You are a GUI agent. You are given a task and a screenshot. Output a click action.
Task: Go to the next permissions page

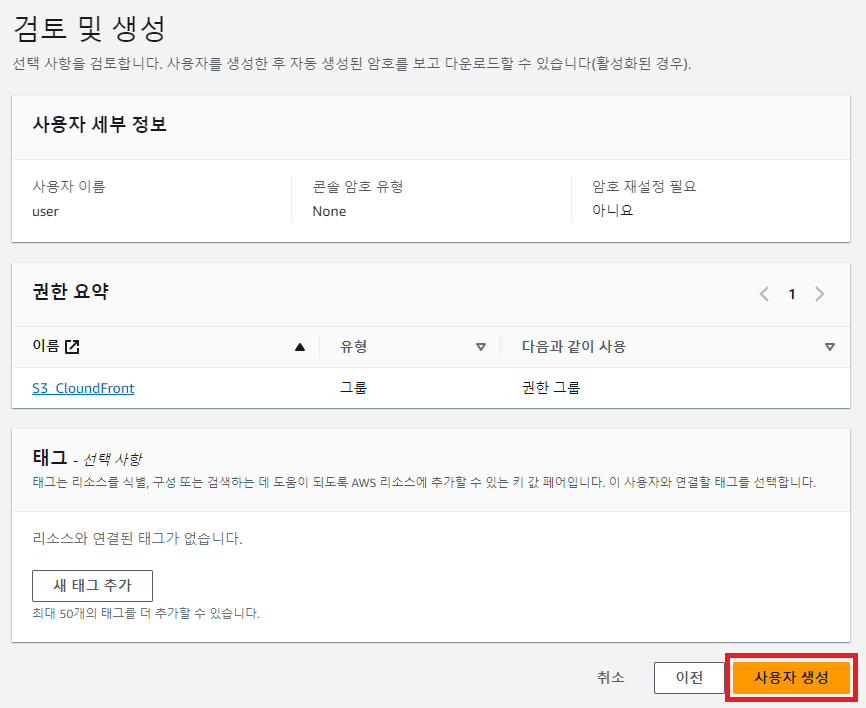820,294
